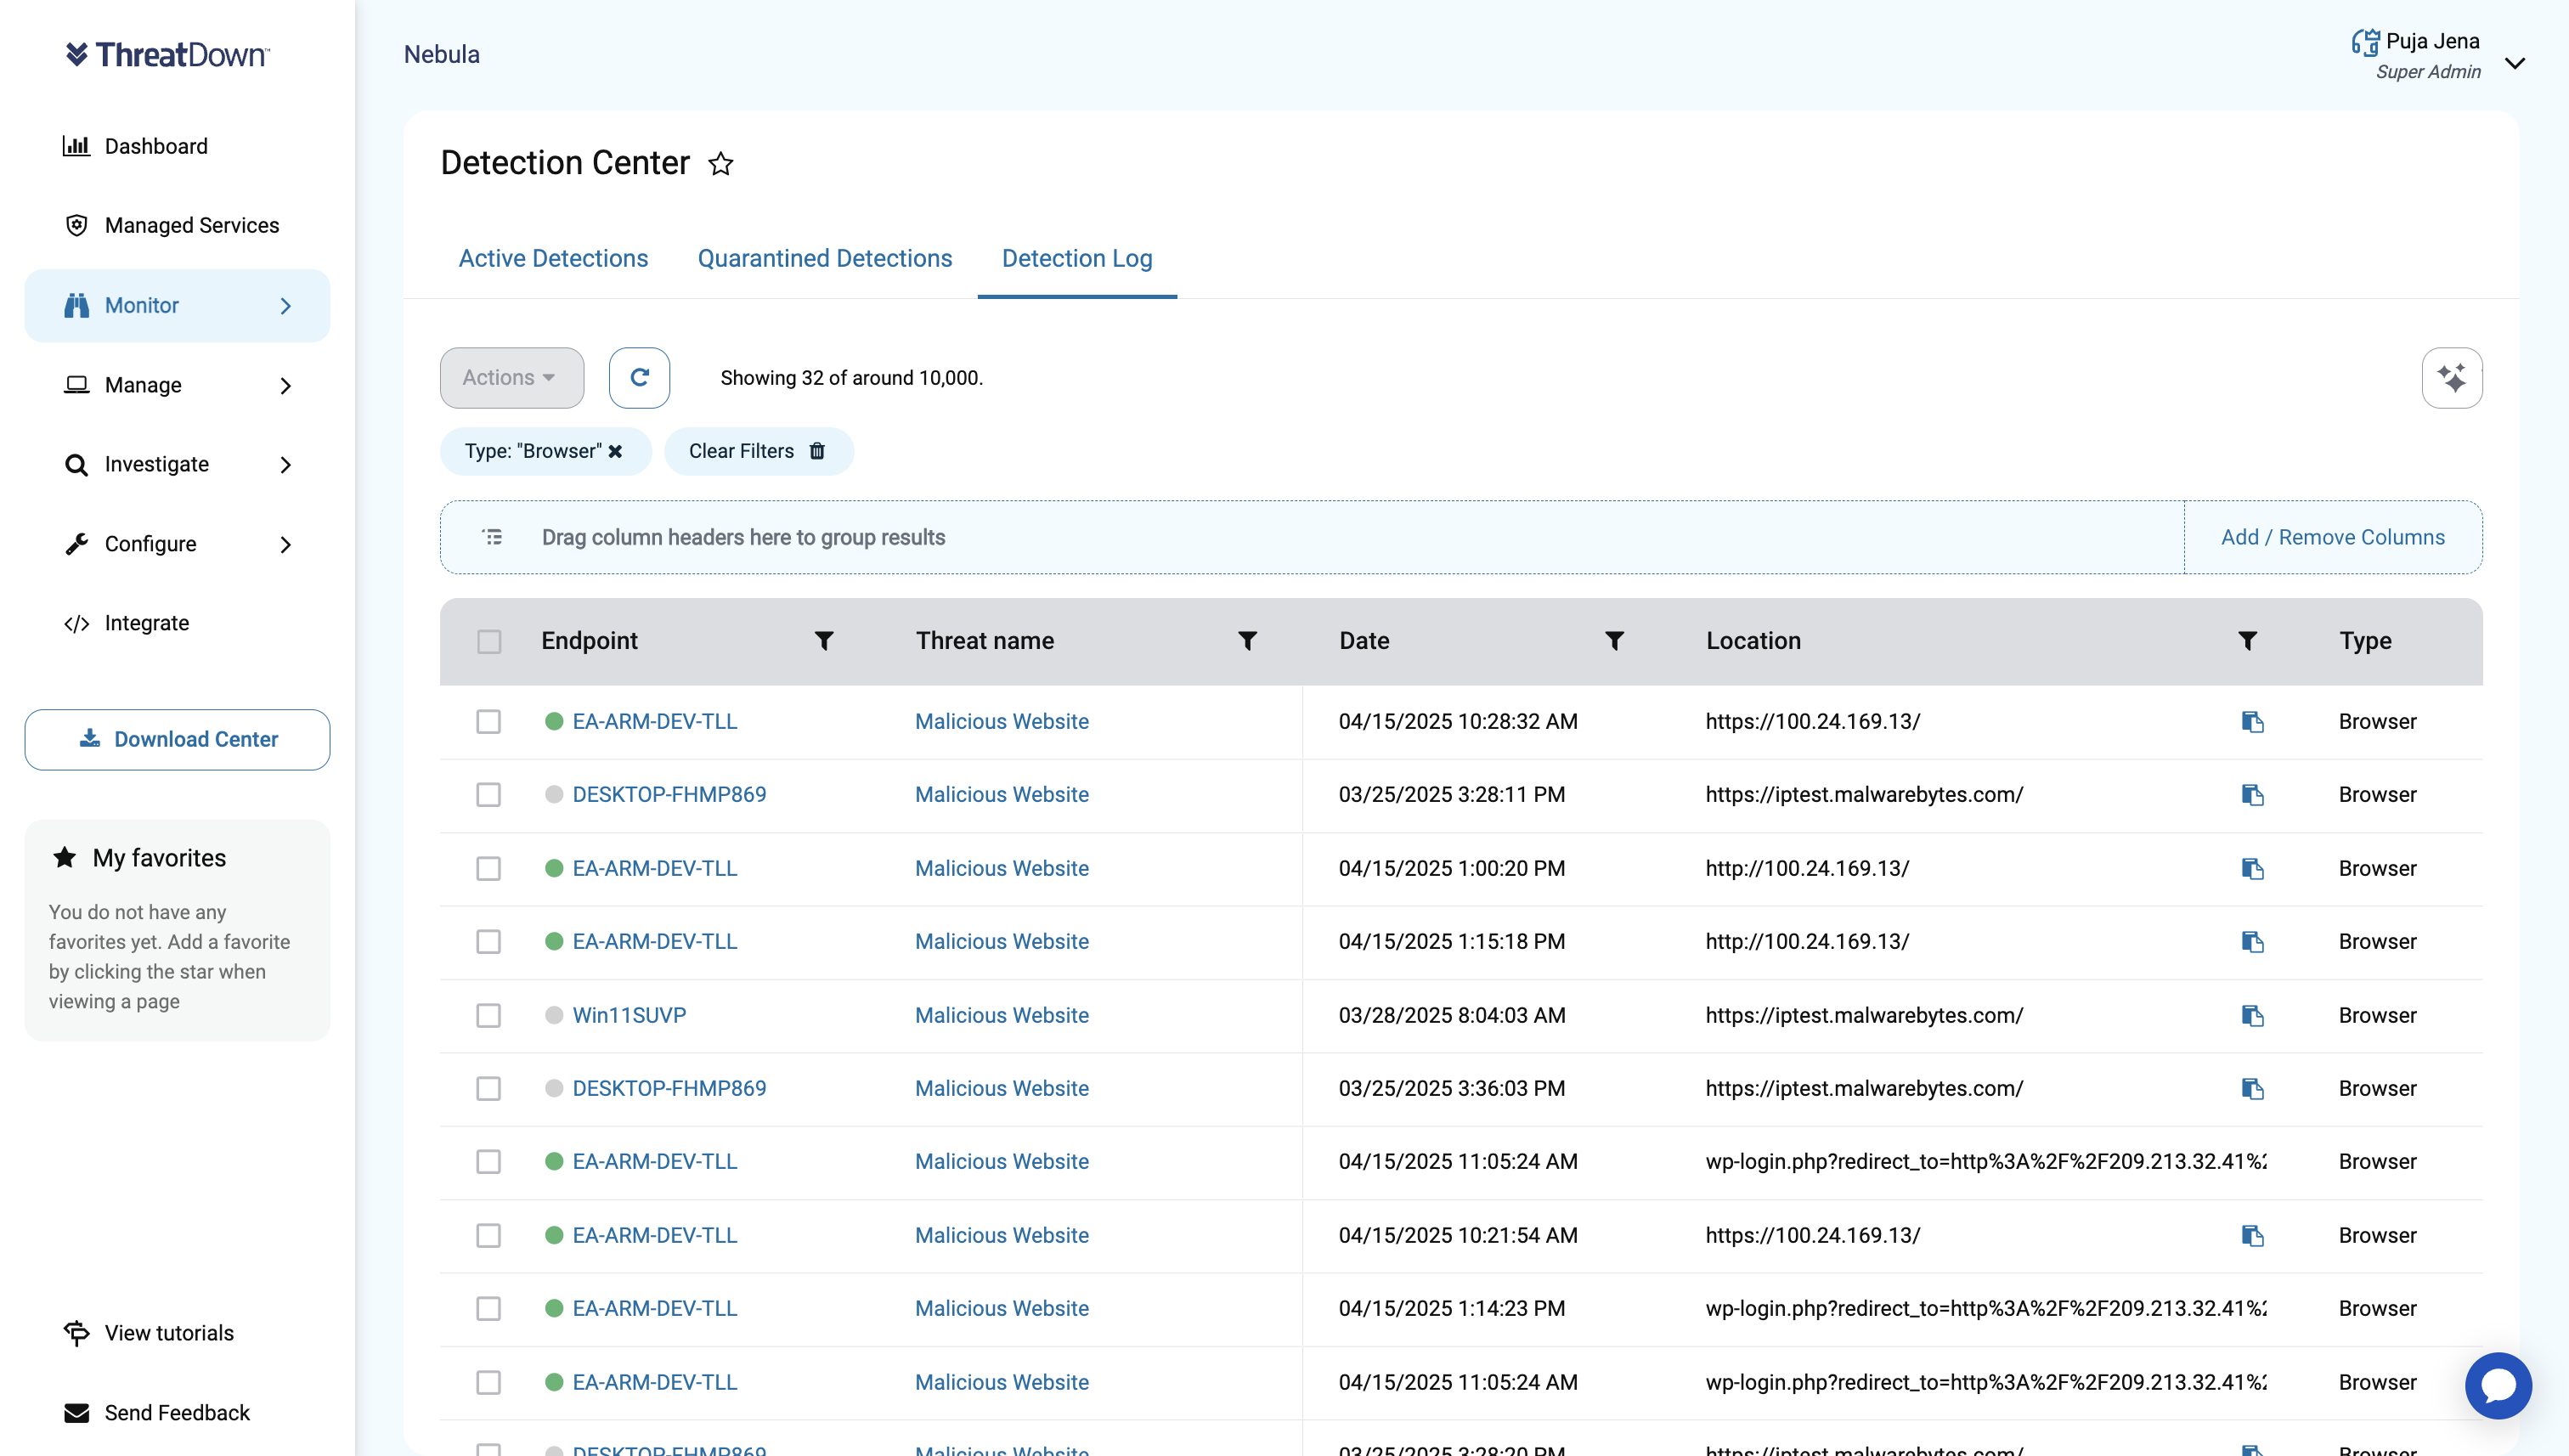Switch to the Active Detections tab
The height and width of the screenshot is (1456, 2569).
coord(553,258)
